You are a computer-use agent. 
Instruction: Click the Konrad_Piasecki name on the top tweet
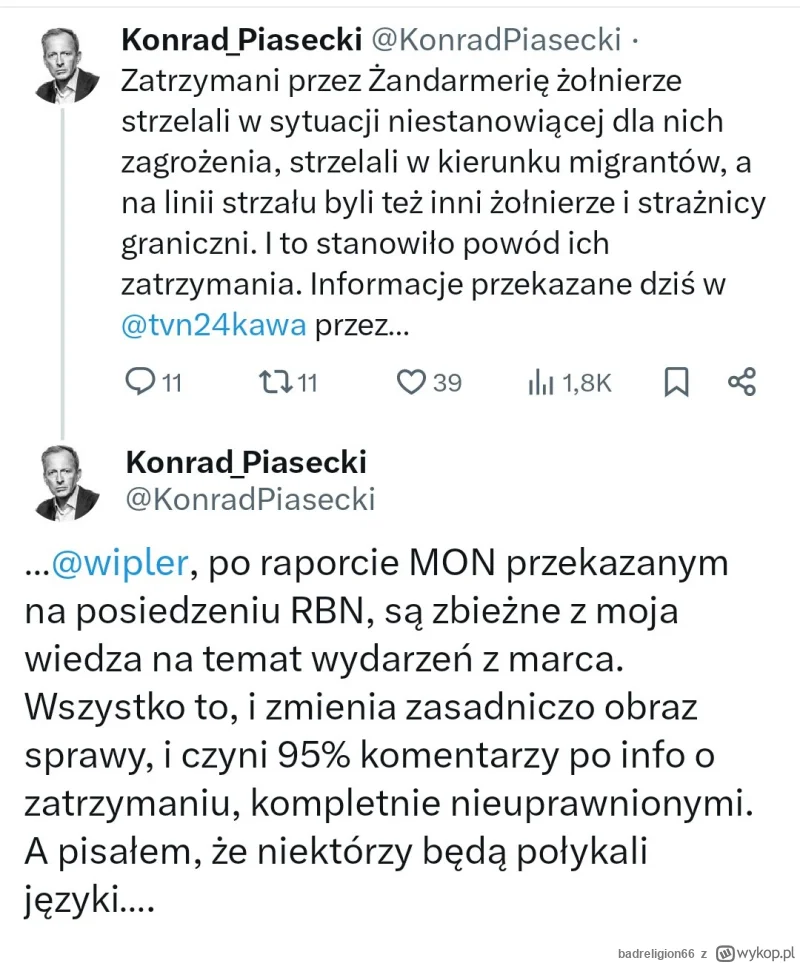point(240,39)
